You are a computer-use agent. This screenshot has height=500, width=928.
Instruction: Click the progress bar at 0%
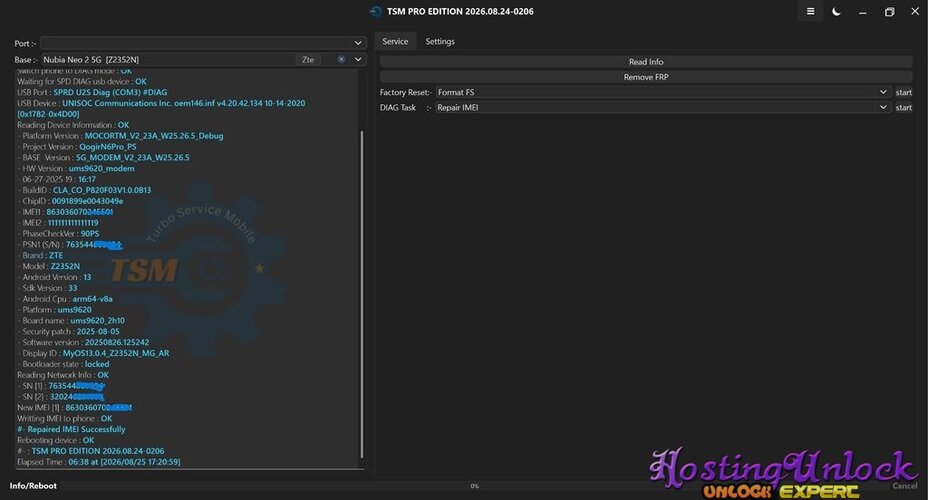pyautogui.click(x=475, y=486)
